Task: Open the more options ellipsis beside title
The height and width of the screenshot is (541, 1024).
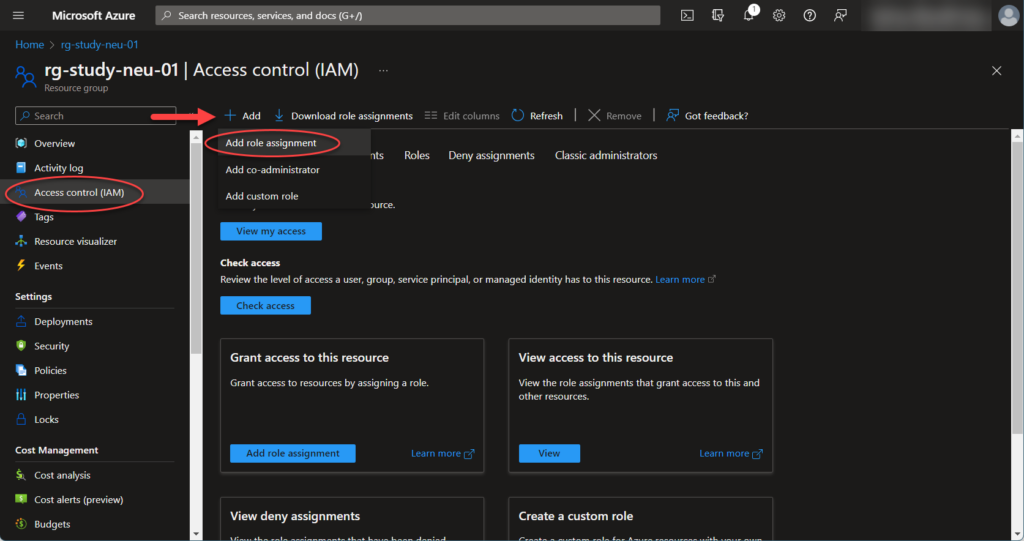Action: point(383,71)
